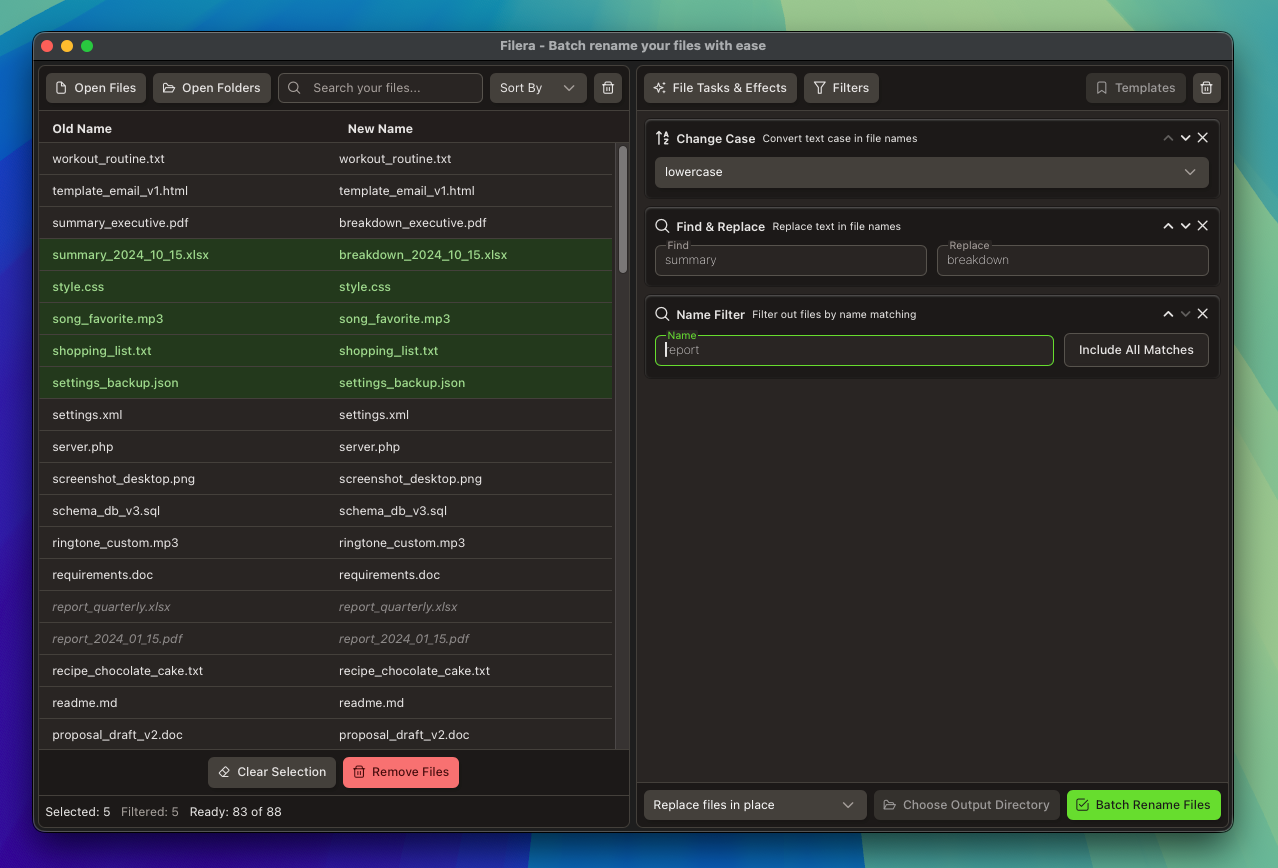
Task: Click the trash icon next to Sort By
Action: pyautogui.click(x=607, y=88)
